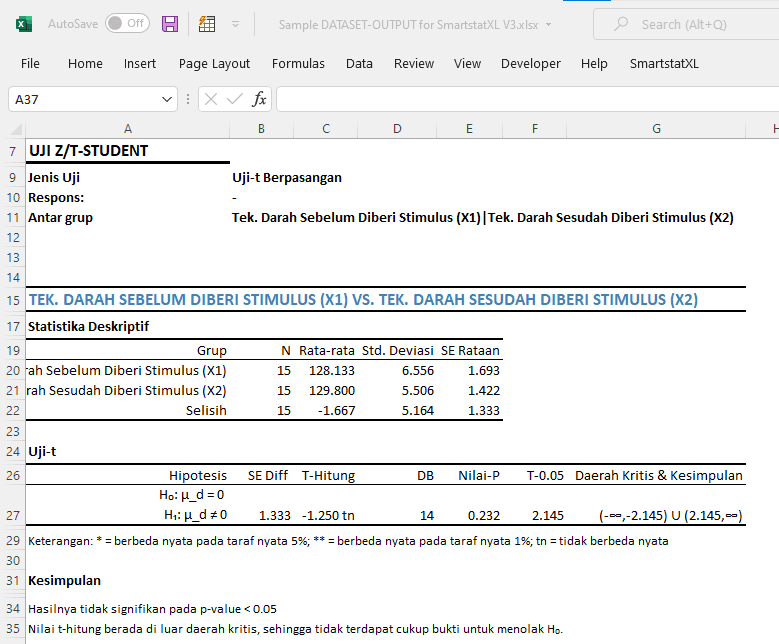Viewport: 779px width, 644px height.
Task: Click the Insert Function fx icon
Action: coord(259,99)
